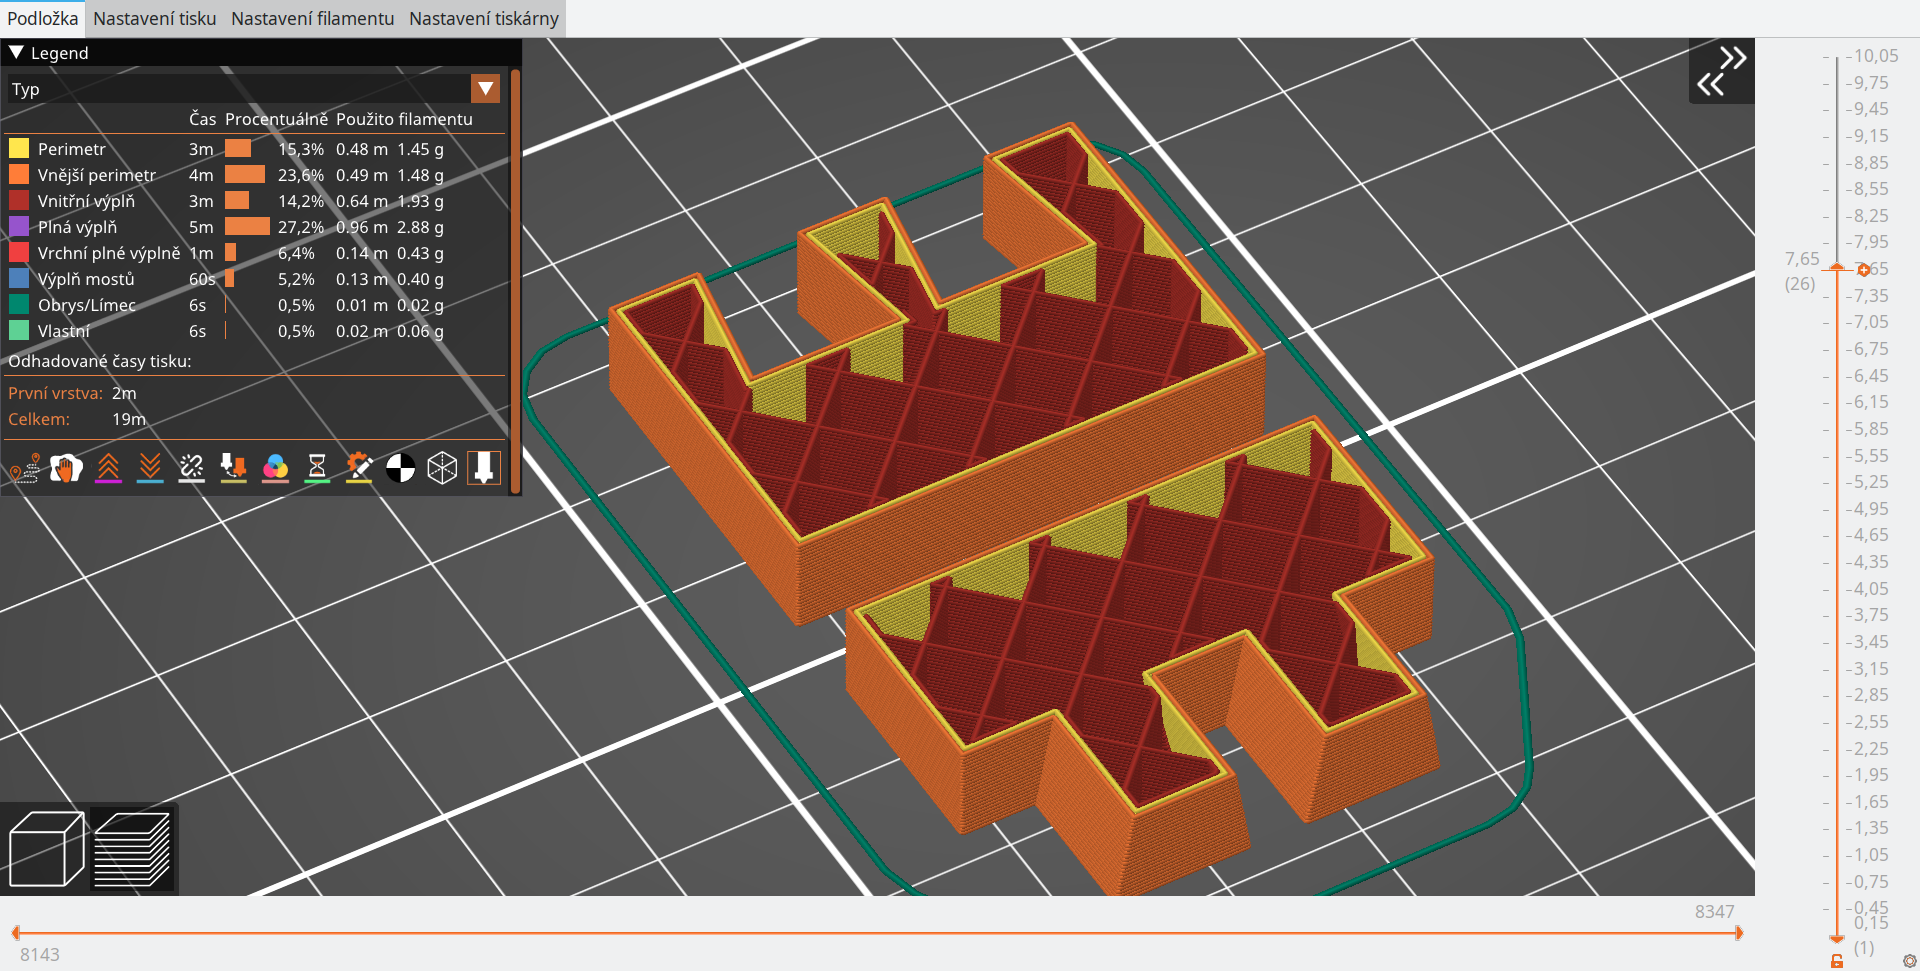Toggle wipe moves hand icon
This screenshot has width=1920, height=971.
point(66,468)
